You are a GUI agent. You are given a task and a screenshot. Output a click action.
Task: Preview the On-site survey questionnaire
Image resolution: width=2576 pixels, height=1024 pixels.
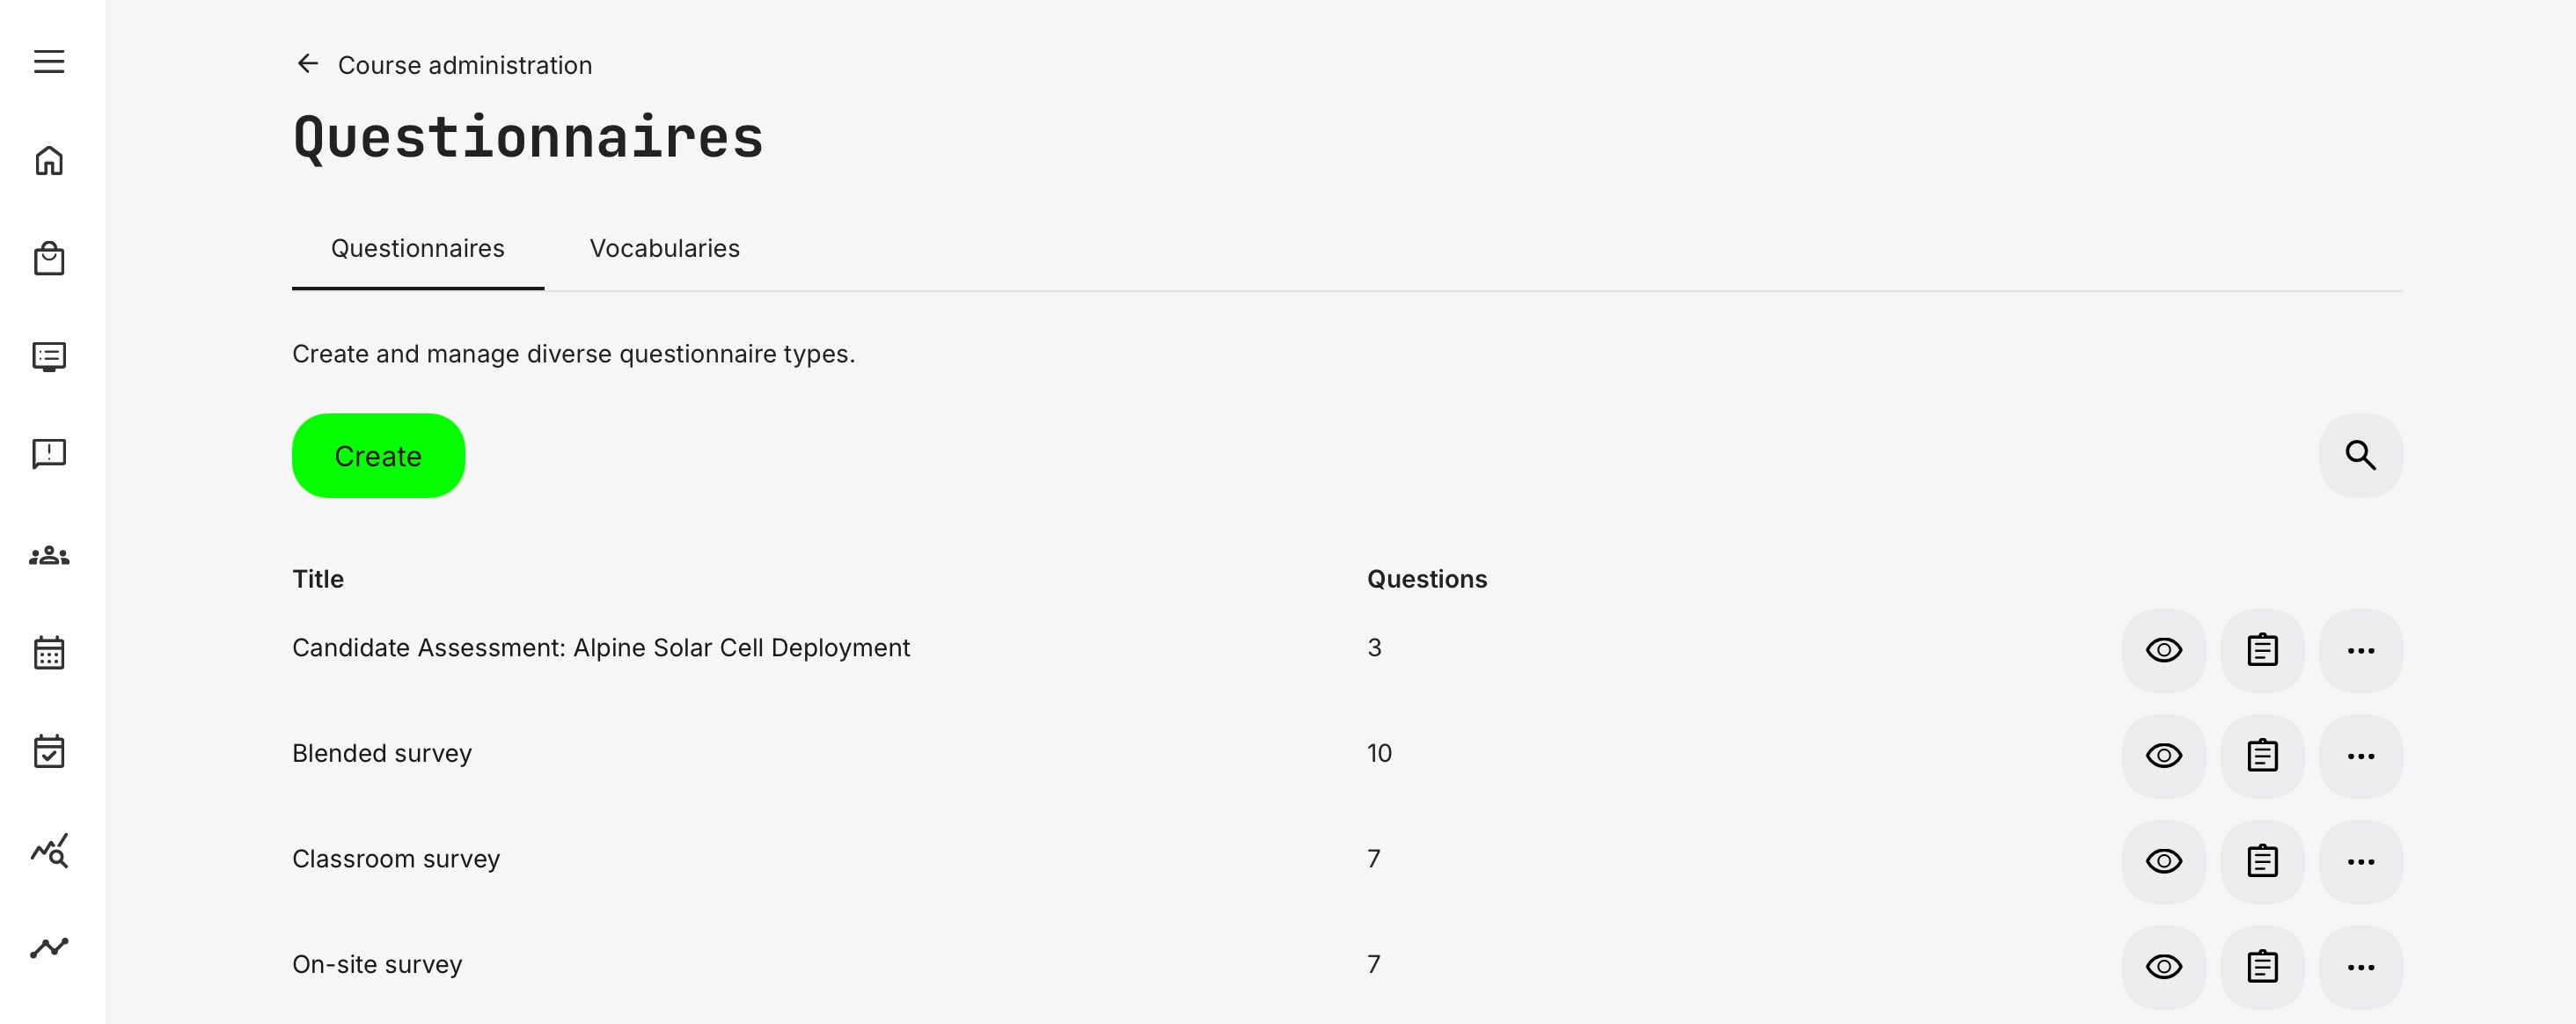[x=2163, y=966]
